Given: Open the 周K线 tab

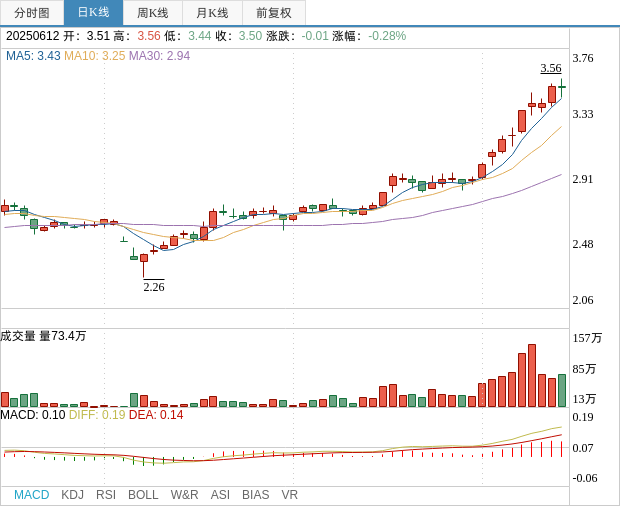Looking at the screenshot, I should [153, 13].
